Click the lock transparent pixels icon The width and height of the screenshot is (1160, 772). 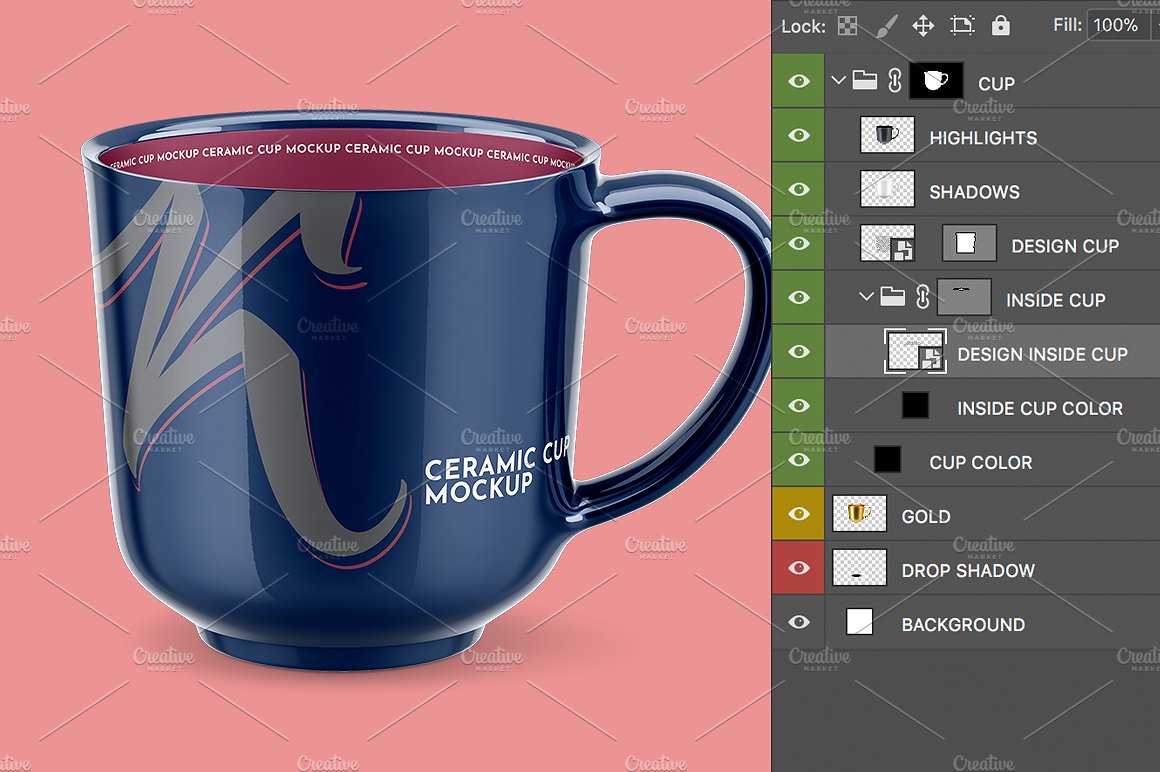click(847, 25)
